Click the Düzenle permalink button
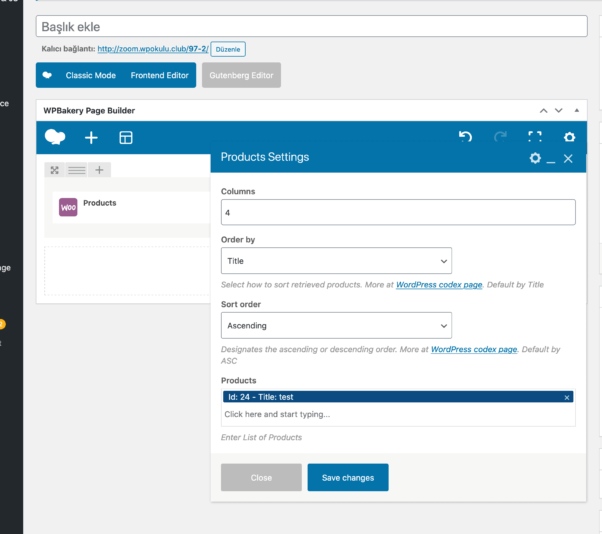602x534 pixels. coord(228,50)
